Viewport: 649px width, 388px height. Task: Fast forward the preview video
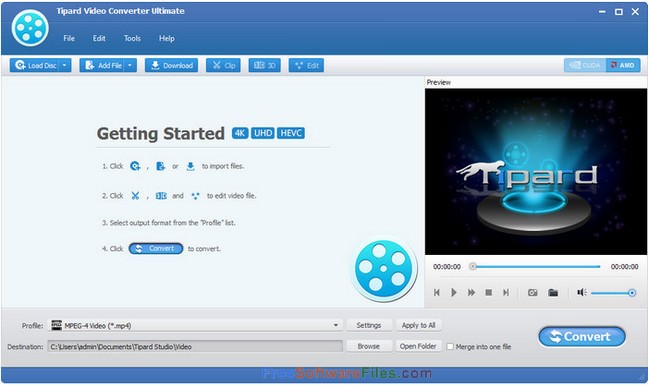point(471,292)
